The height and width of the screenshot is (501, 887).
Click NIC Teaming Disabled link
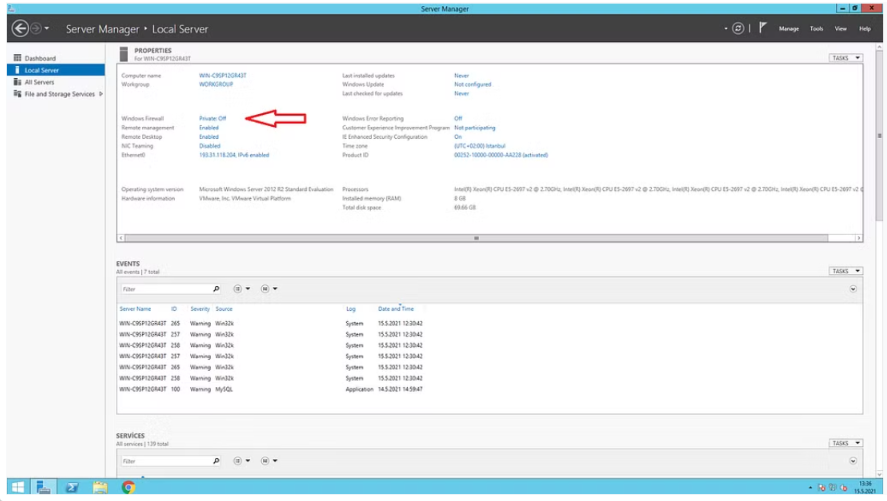(210, 146)
